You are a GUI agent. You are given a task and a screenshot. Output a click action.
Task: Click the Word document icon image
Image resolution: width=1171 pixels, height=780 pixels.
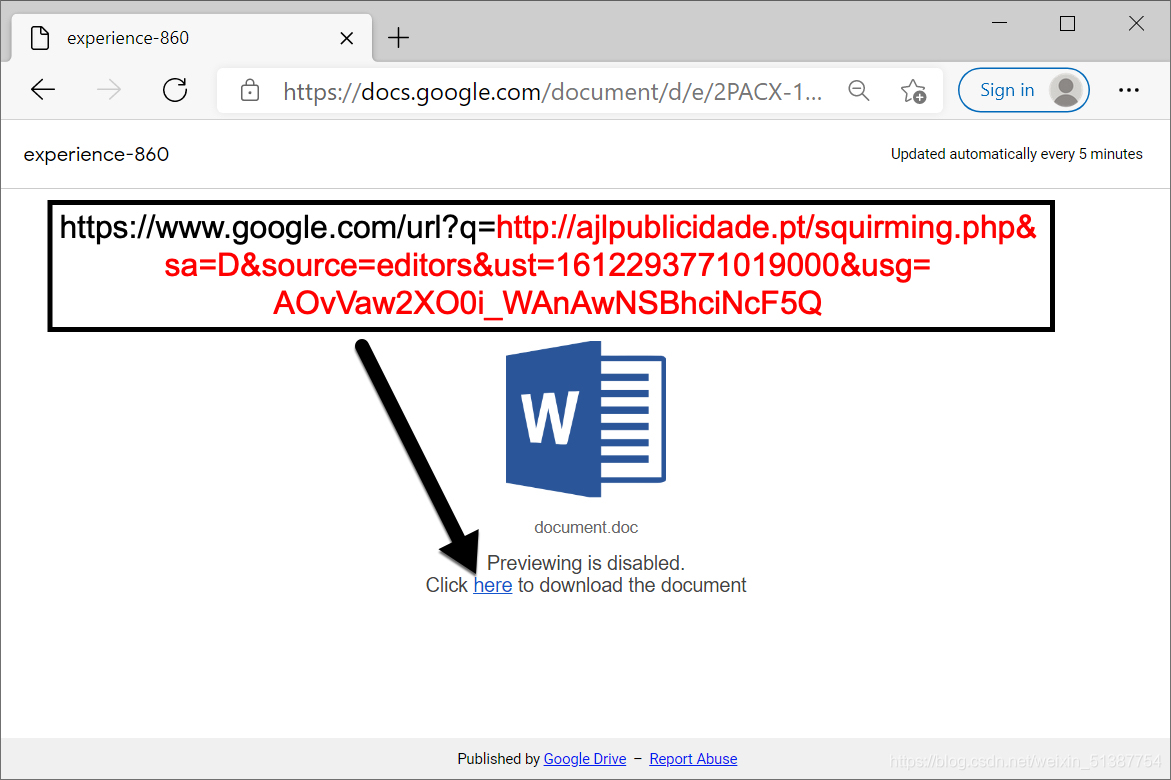pos(586,419)
